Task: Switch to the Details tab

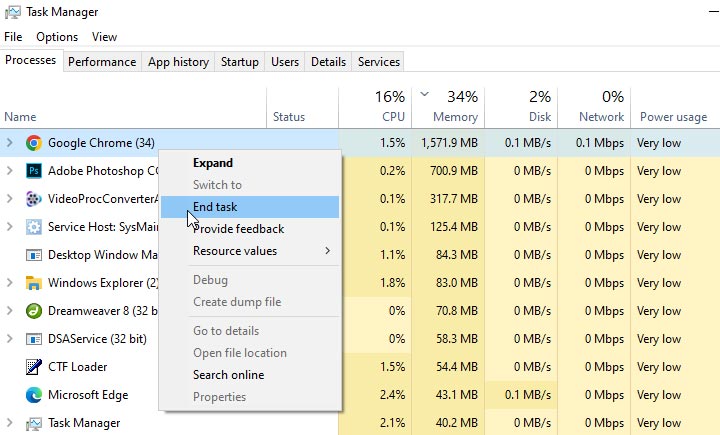Action: tap(328, 62)
